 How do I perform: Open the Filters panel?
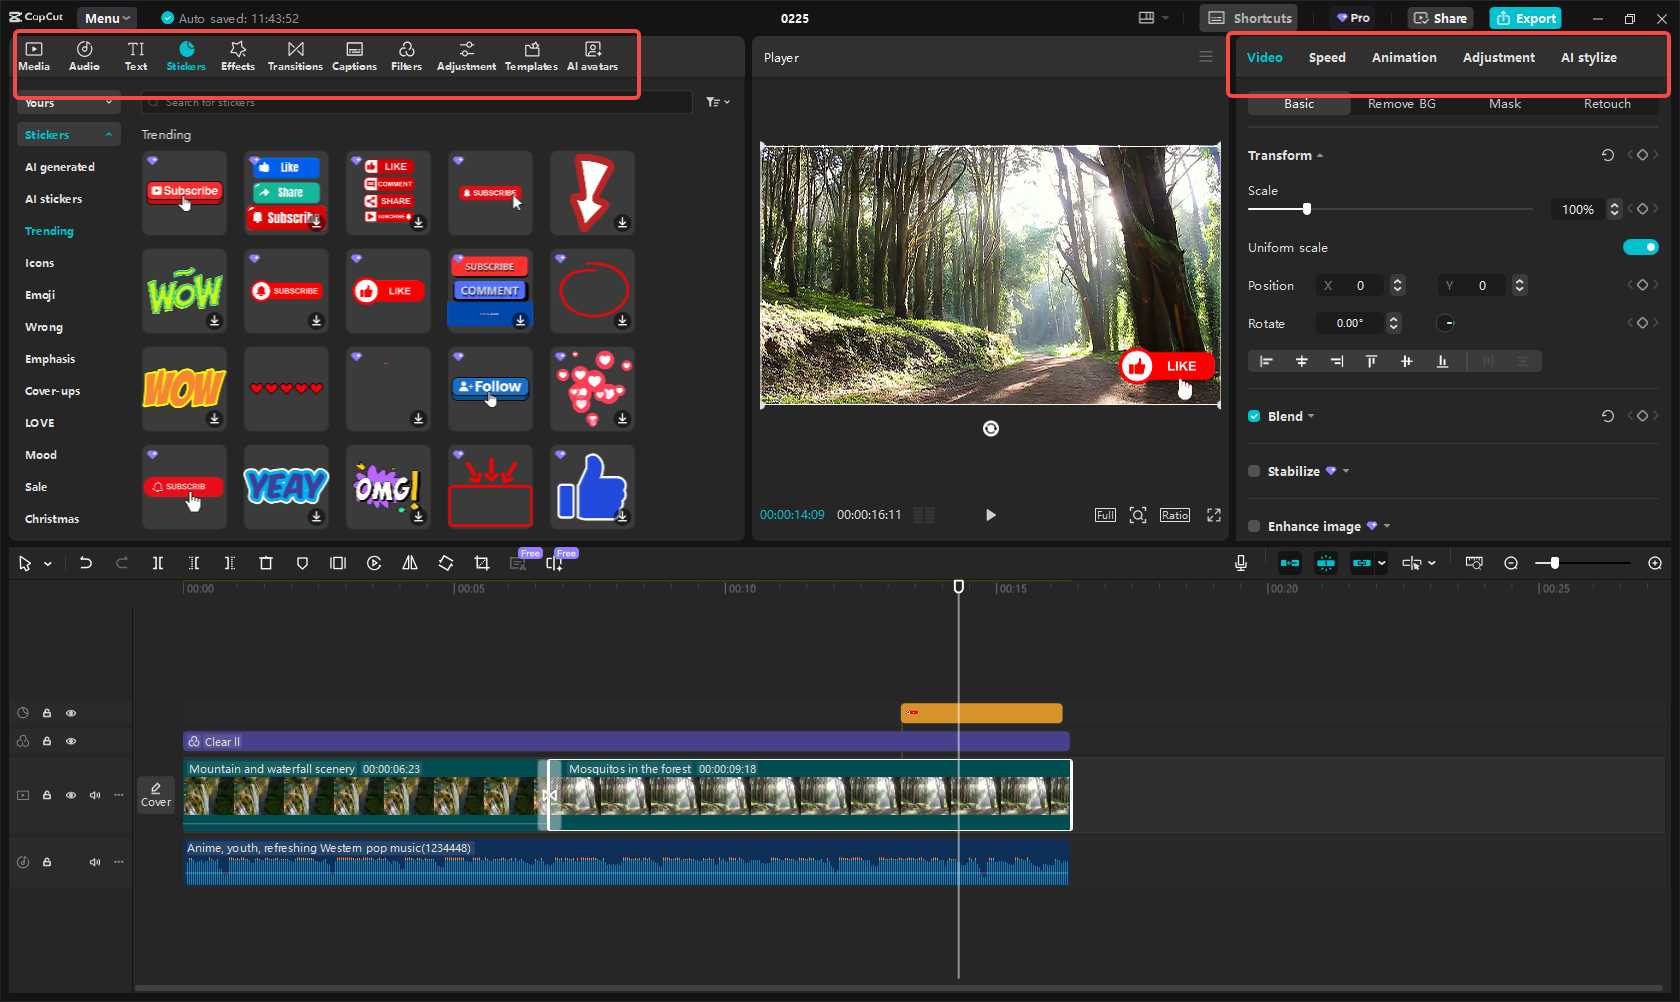click(406, 54)
